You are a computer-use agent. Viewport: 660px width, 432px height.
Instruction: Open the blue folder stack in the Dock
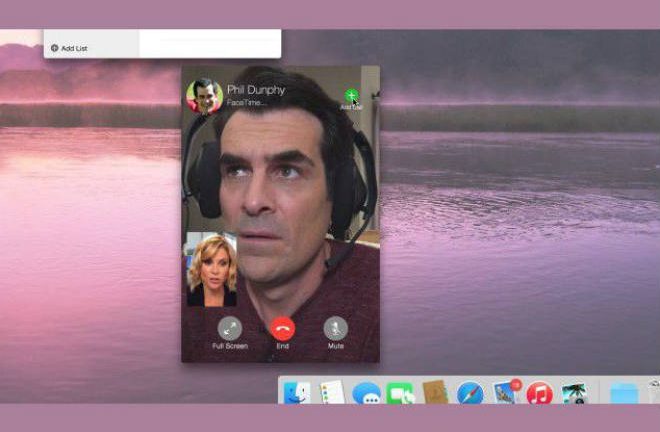point(625,394)
